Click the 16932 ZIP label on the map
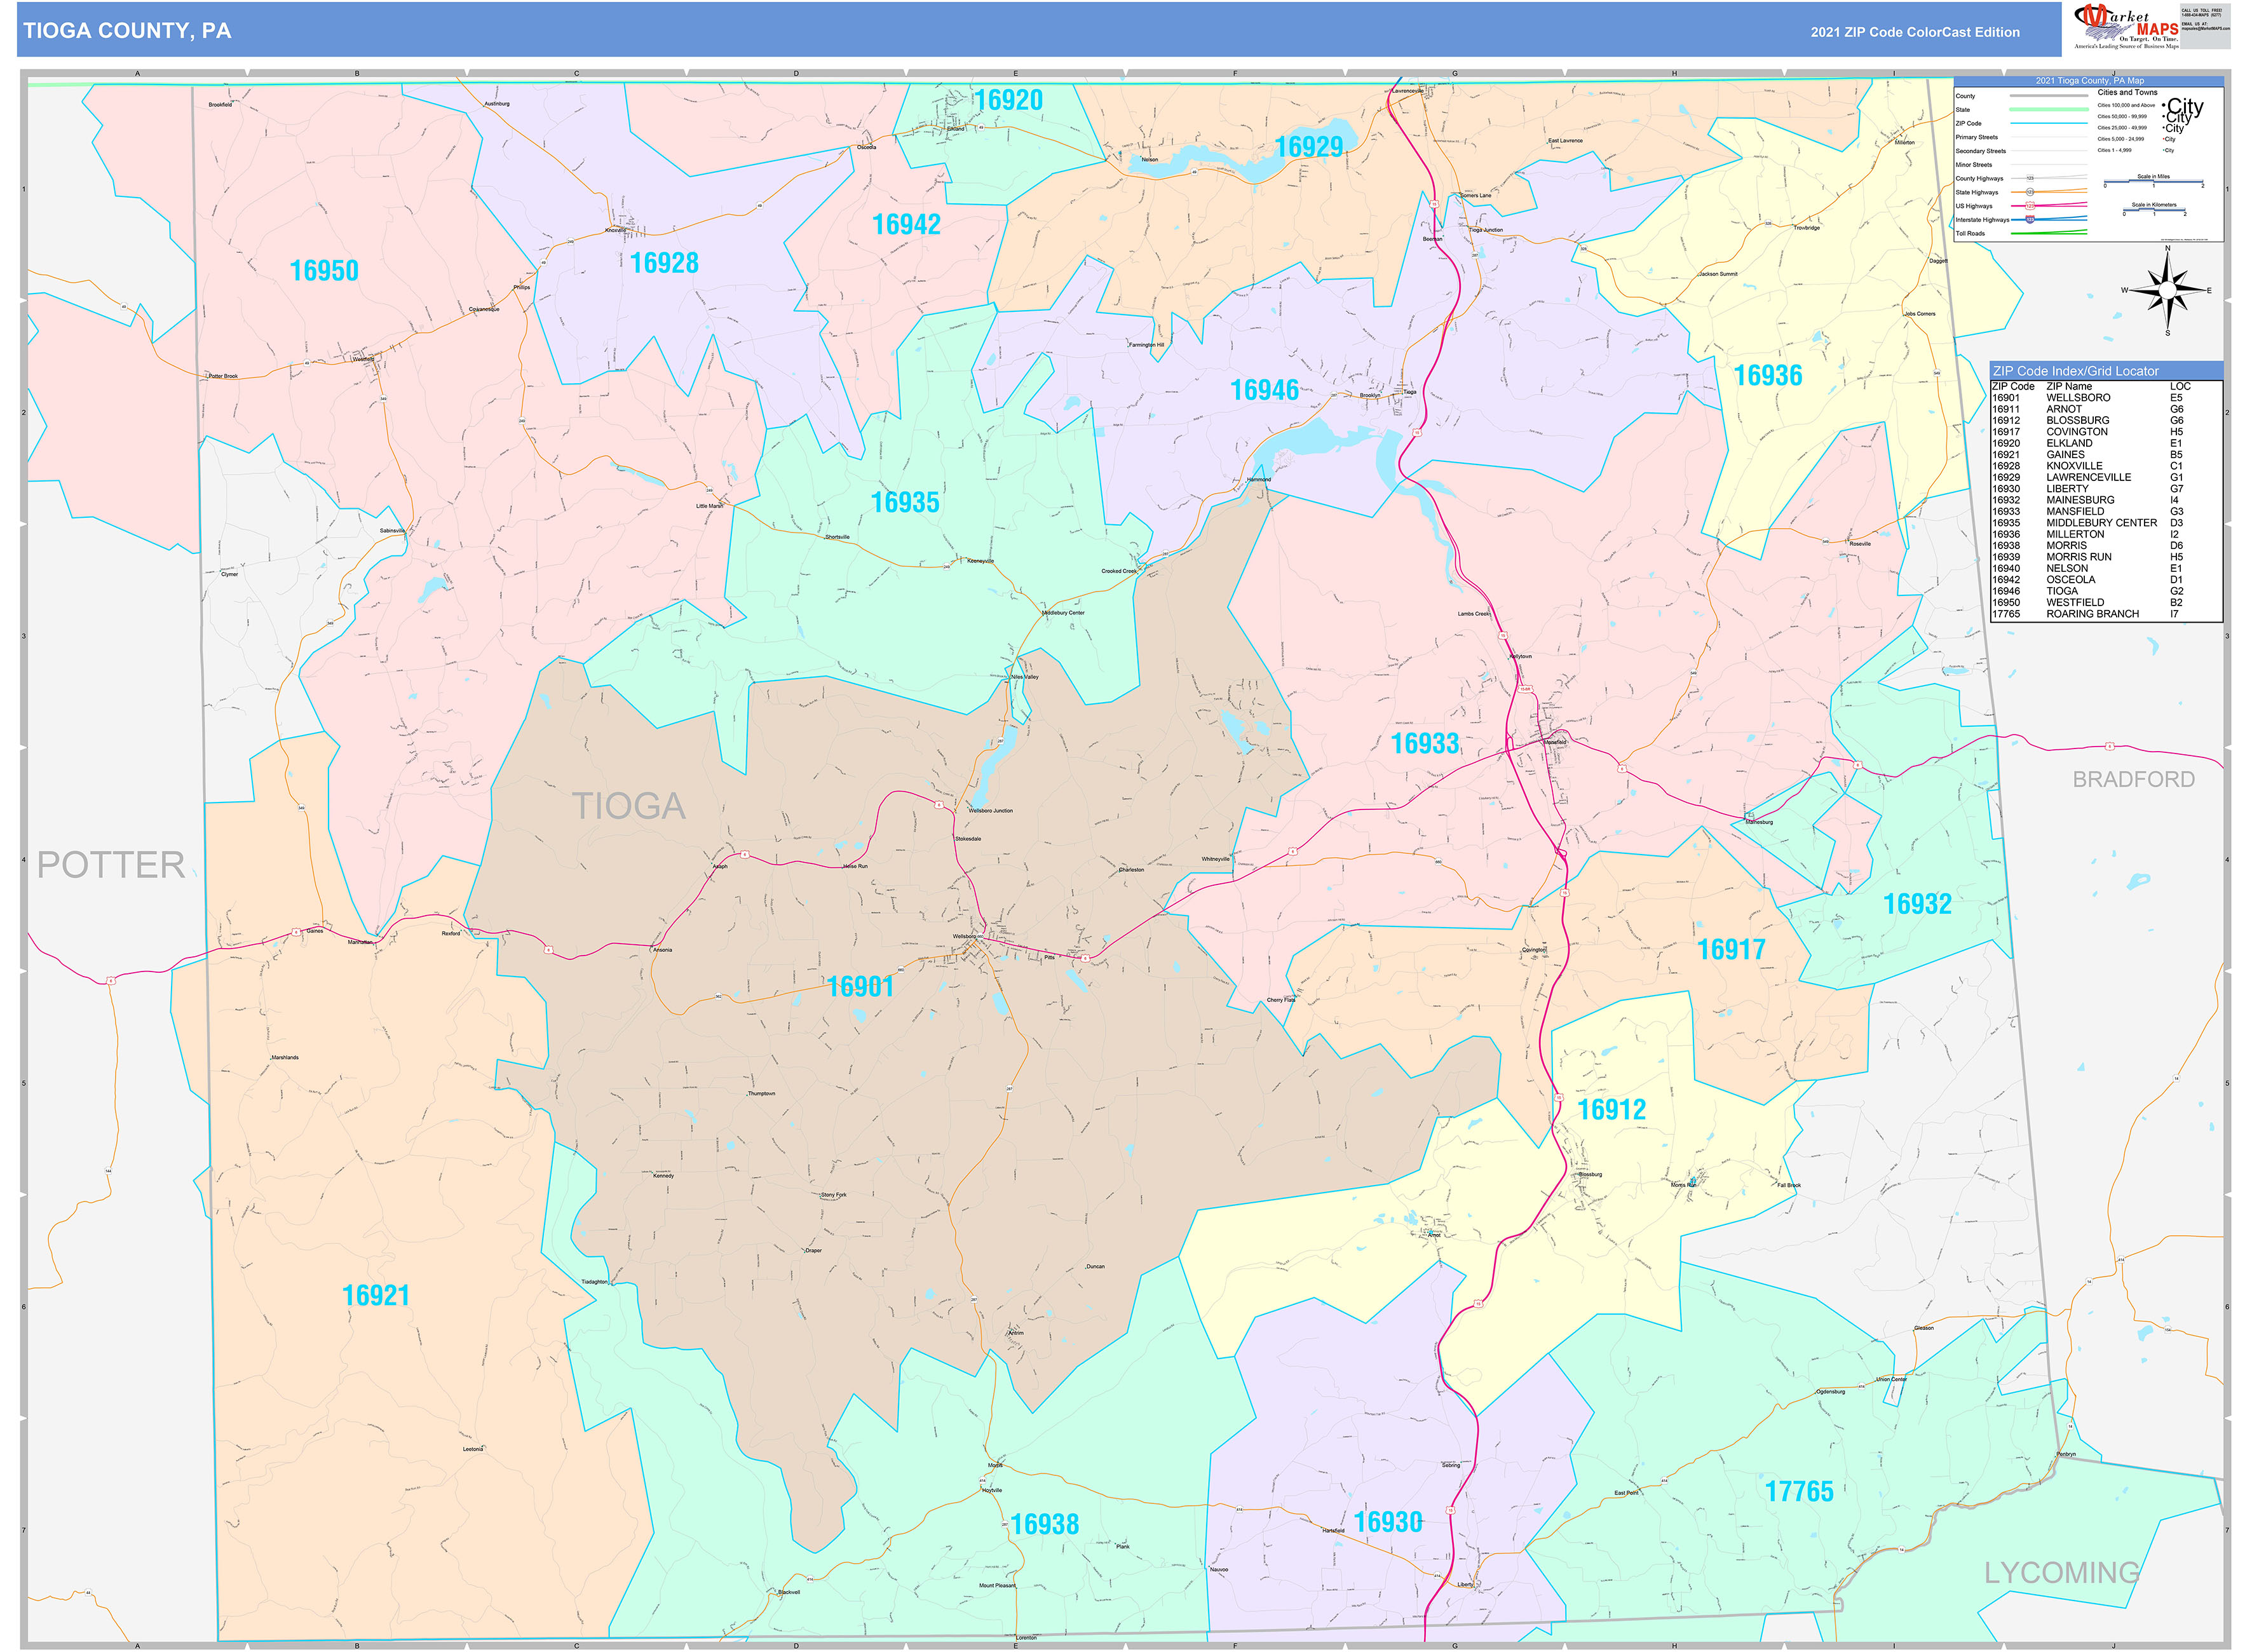 (x=1917, y=904)
